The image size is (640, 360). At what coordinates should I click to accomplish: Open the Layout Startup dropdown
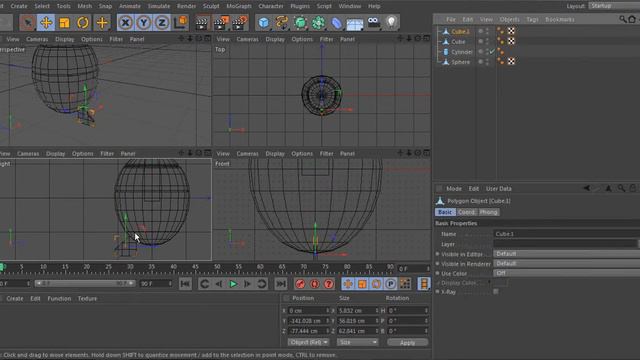[x=614, y=6]
